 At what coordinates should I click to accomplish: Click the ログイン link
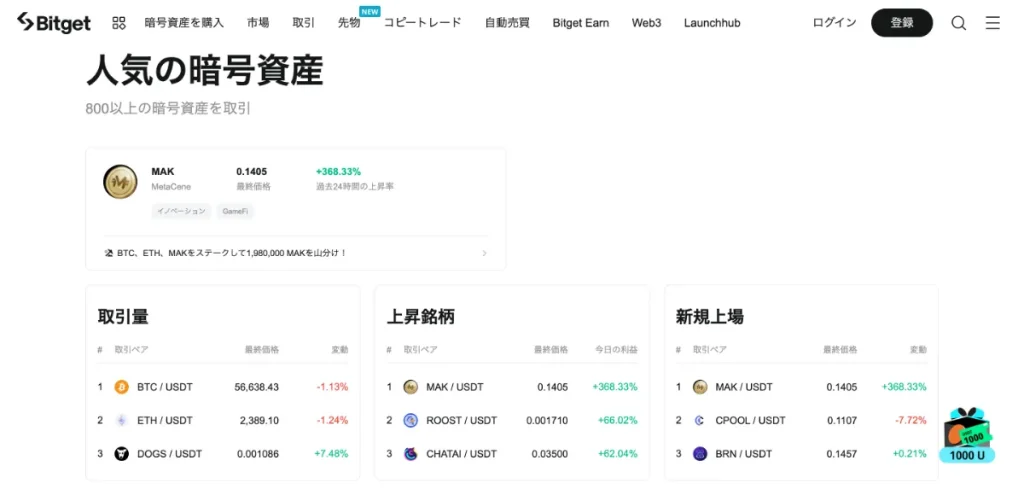click(x=835, y=23)
